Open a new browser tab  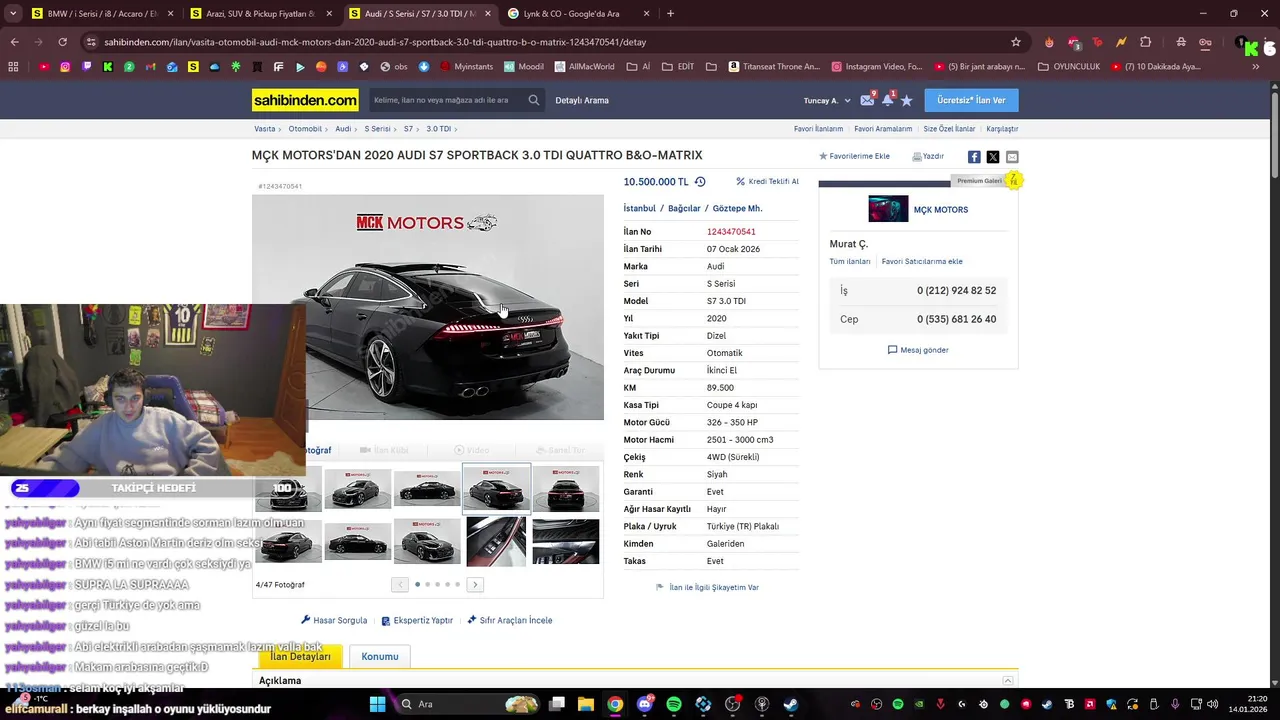click(670, 14)
